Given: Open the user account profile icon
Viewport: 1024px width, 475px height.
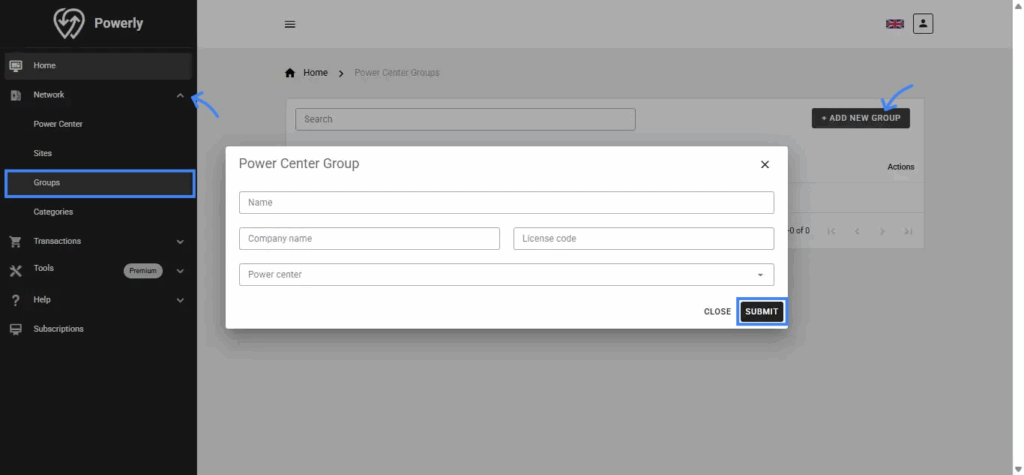Looking at the screenshot, I should [x=923, y=23].
